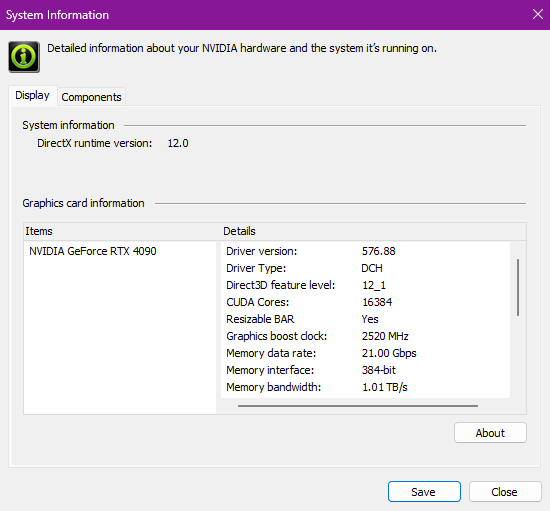550x511 pixels.
Task: Click the Memory bandwidth label
Action: [x=274, y=387]
